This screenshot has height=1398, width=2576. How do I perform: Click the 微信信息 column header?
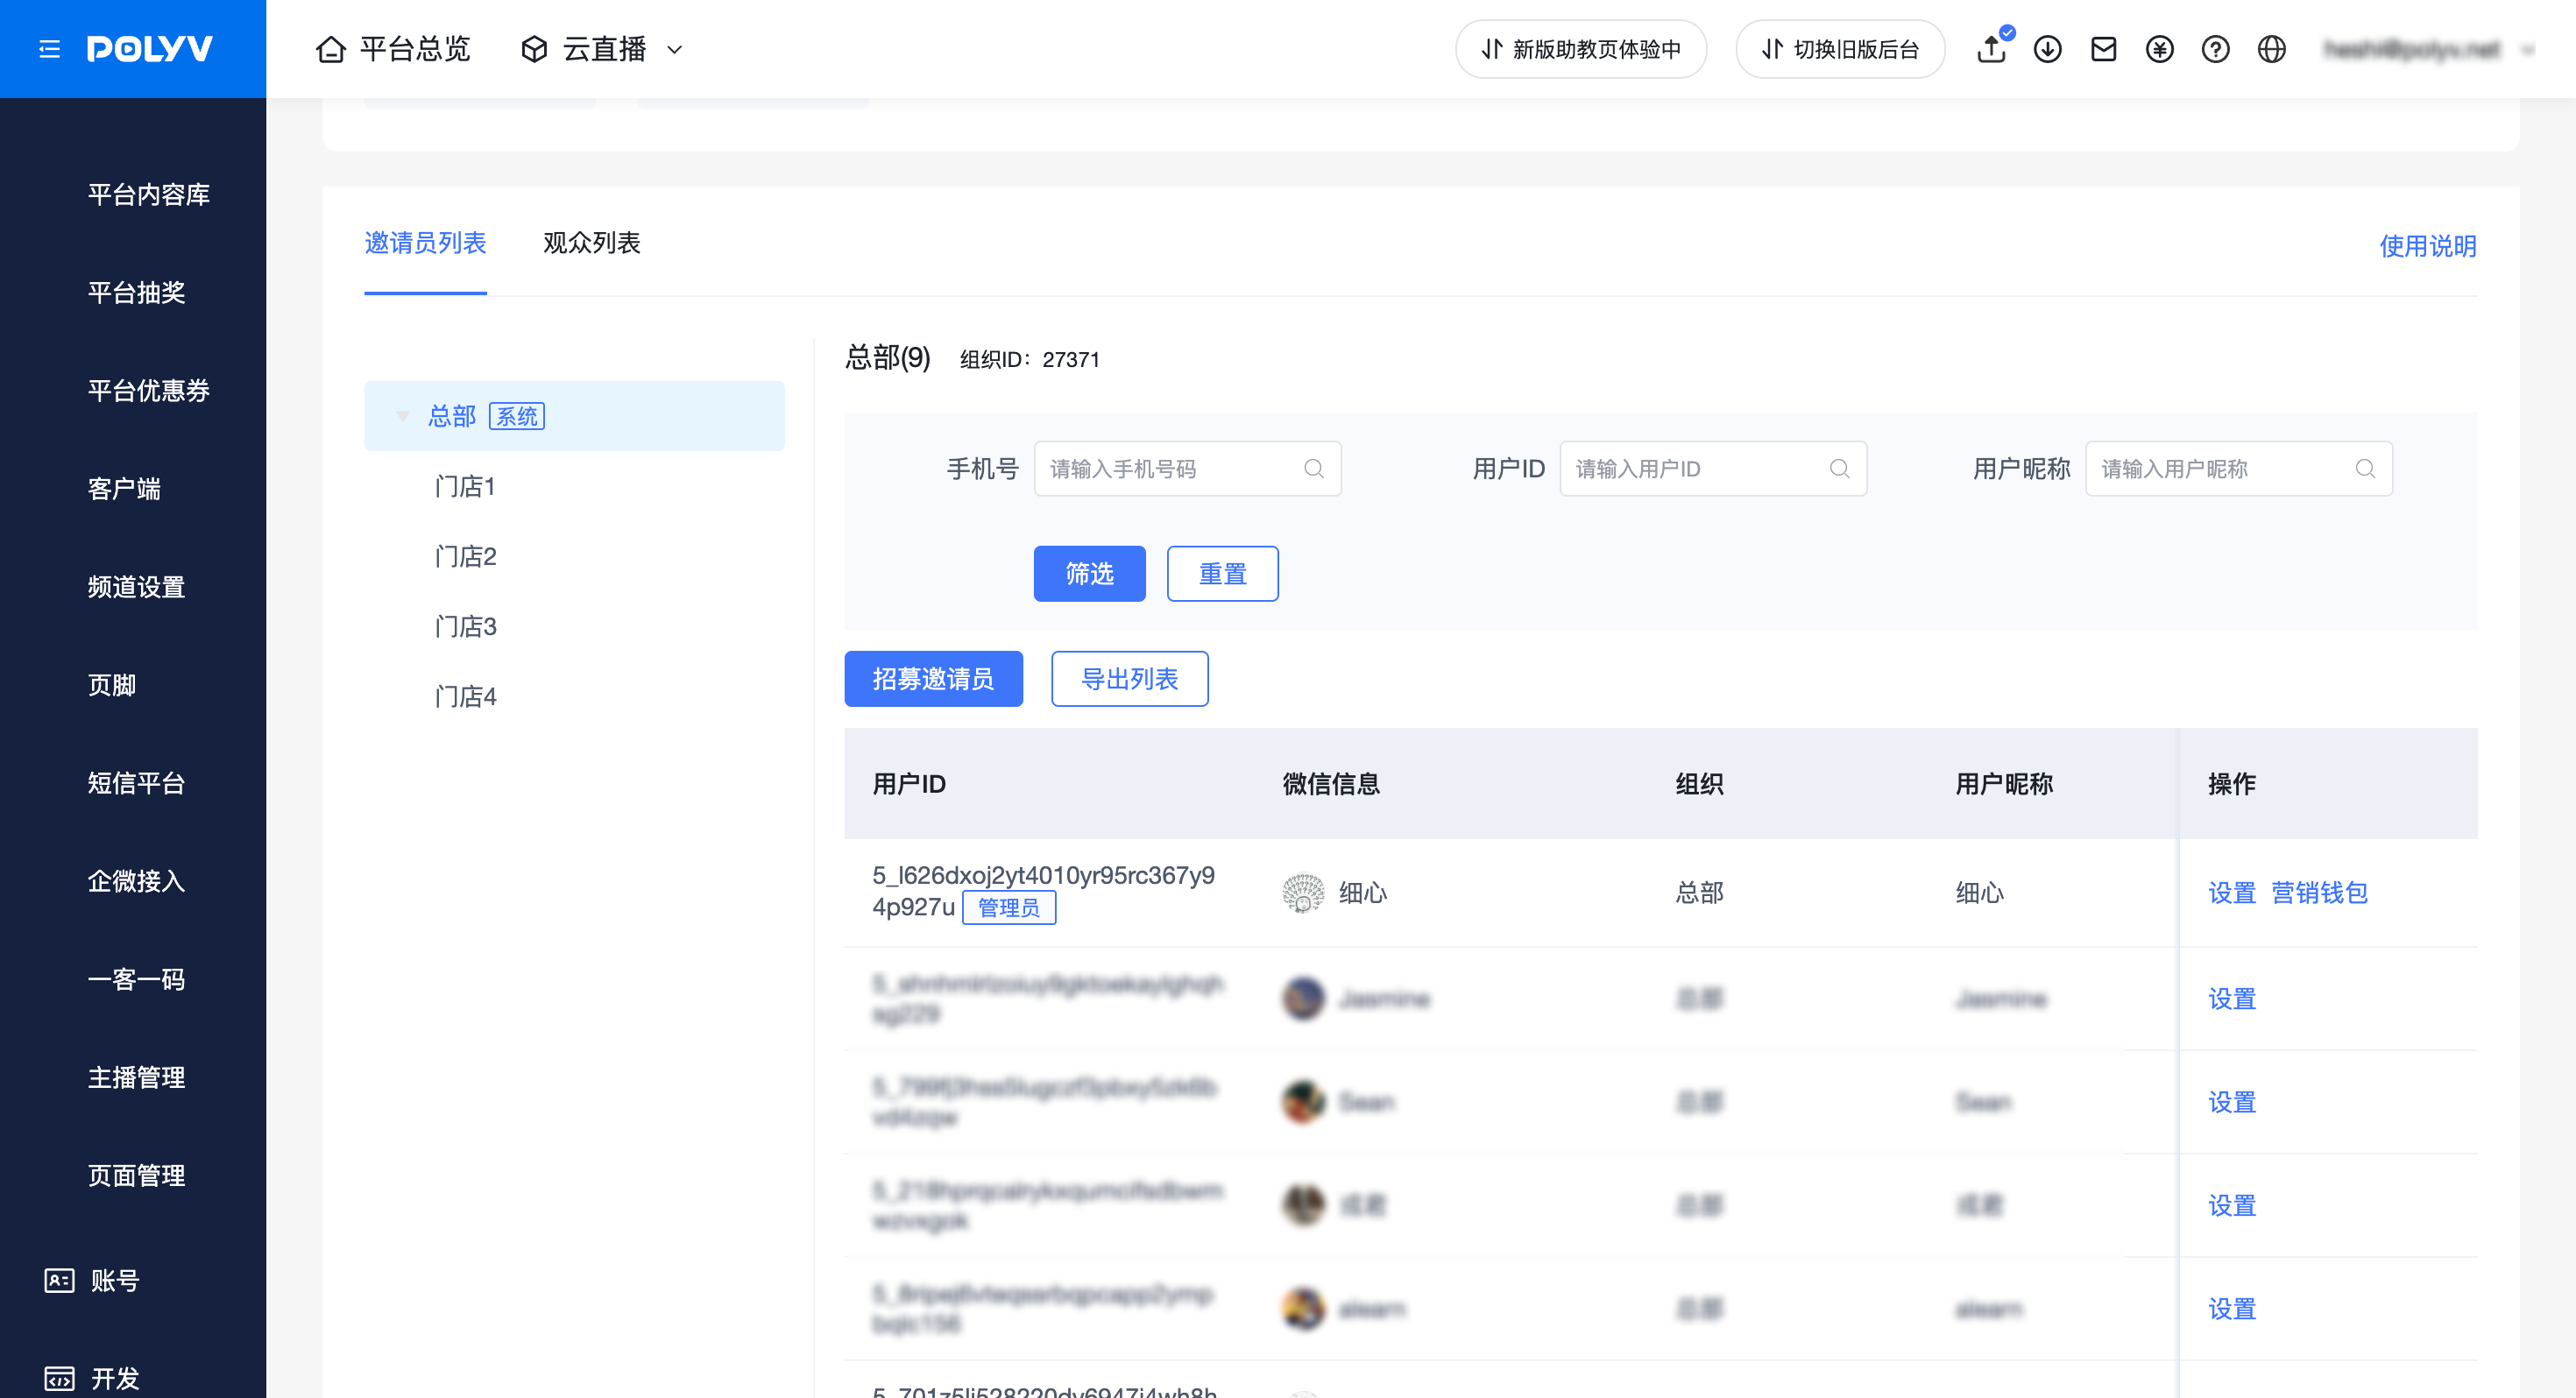click(1331, 784)
